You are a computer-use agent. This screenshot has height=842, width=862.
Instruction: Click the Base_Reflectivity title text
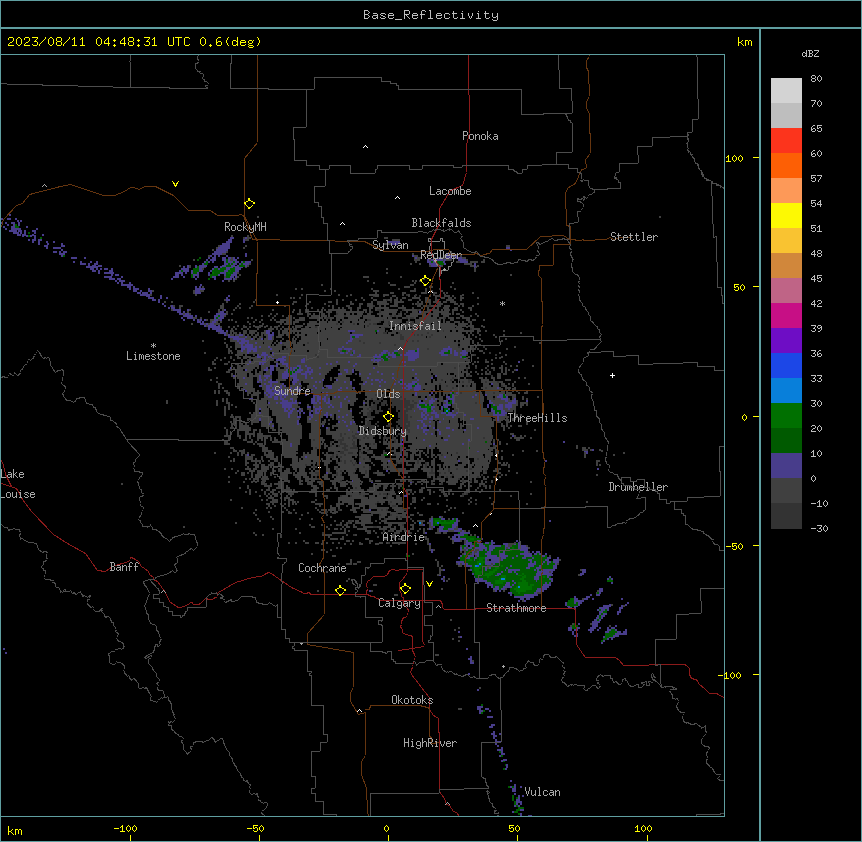[x=431, y=15]
